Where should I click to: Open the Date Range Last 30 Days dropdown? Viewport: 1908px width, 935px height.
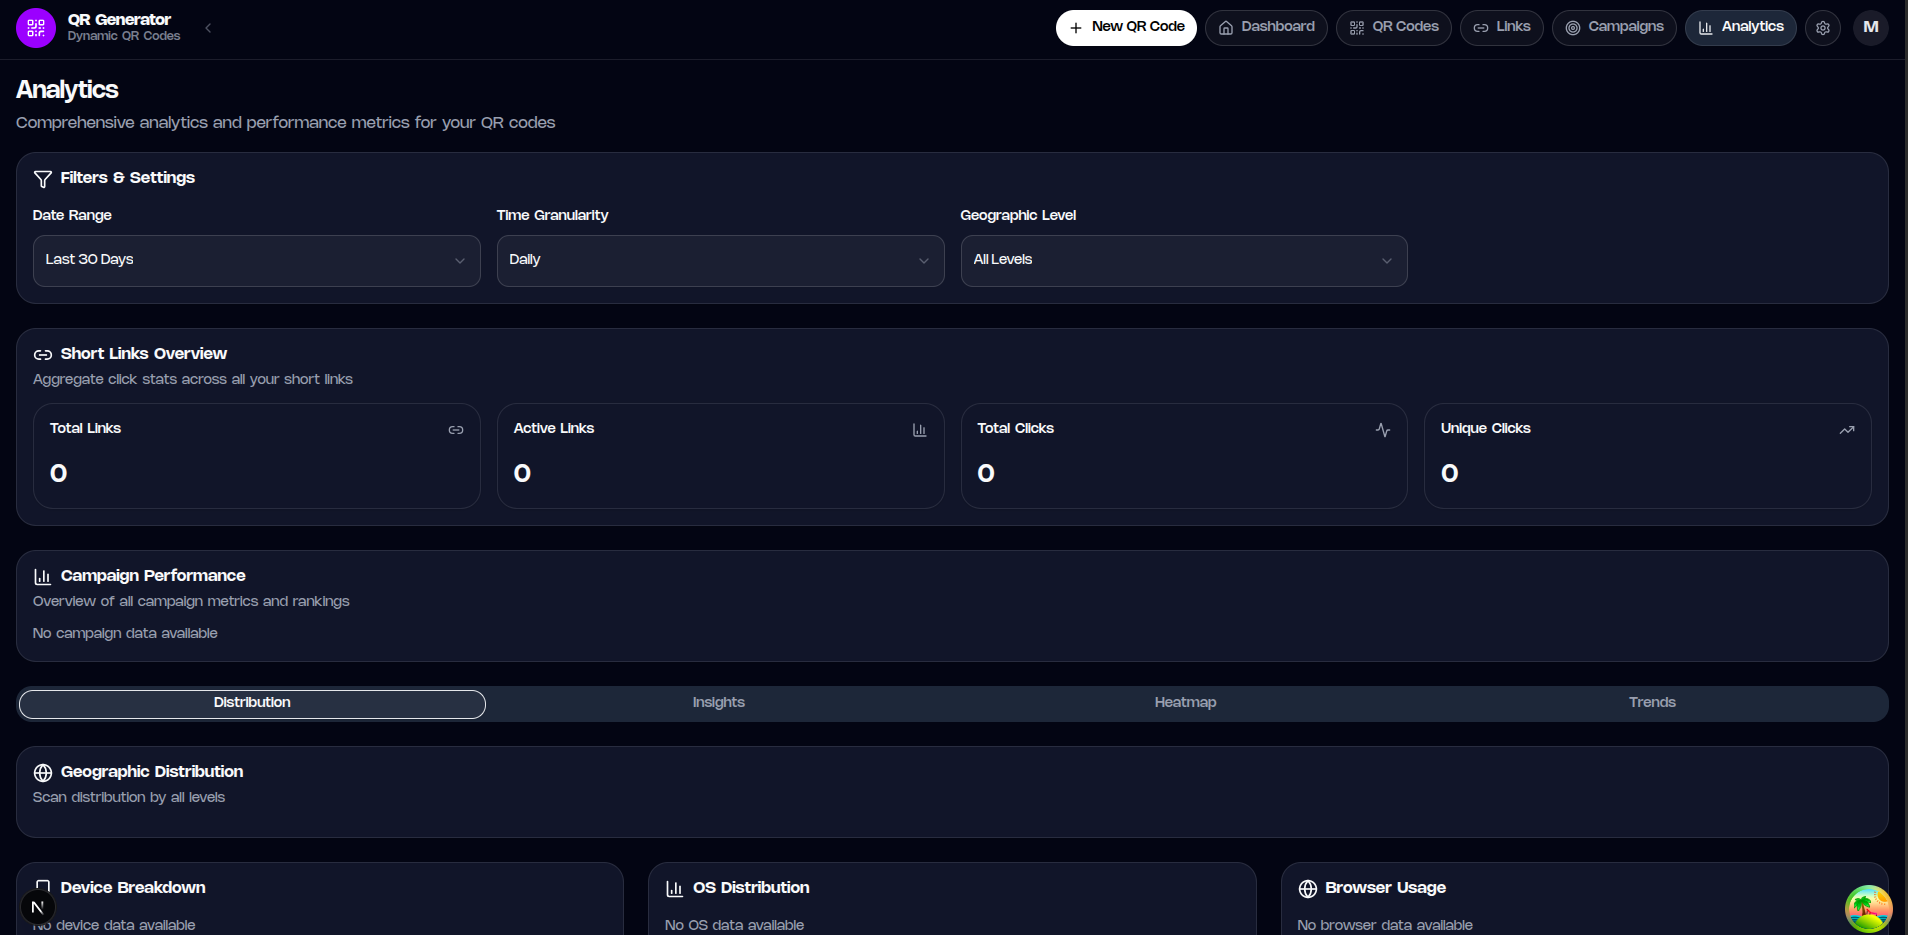pyautogui.click(x=257, y=261)
